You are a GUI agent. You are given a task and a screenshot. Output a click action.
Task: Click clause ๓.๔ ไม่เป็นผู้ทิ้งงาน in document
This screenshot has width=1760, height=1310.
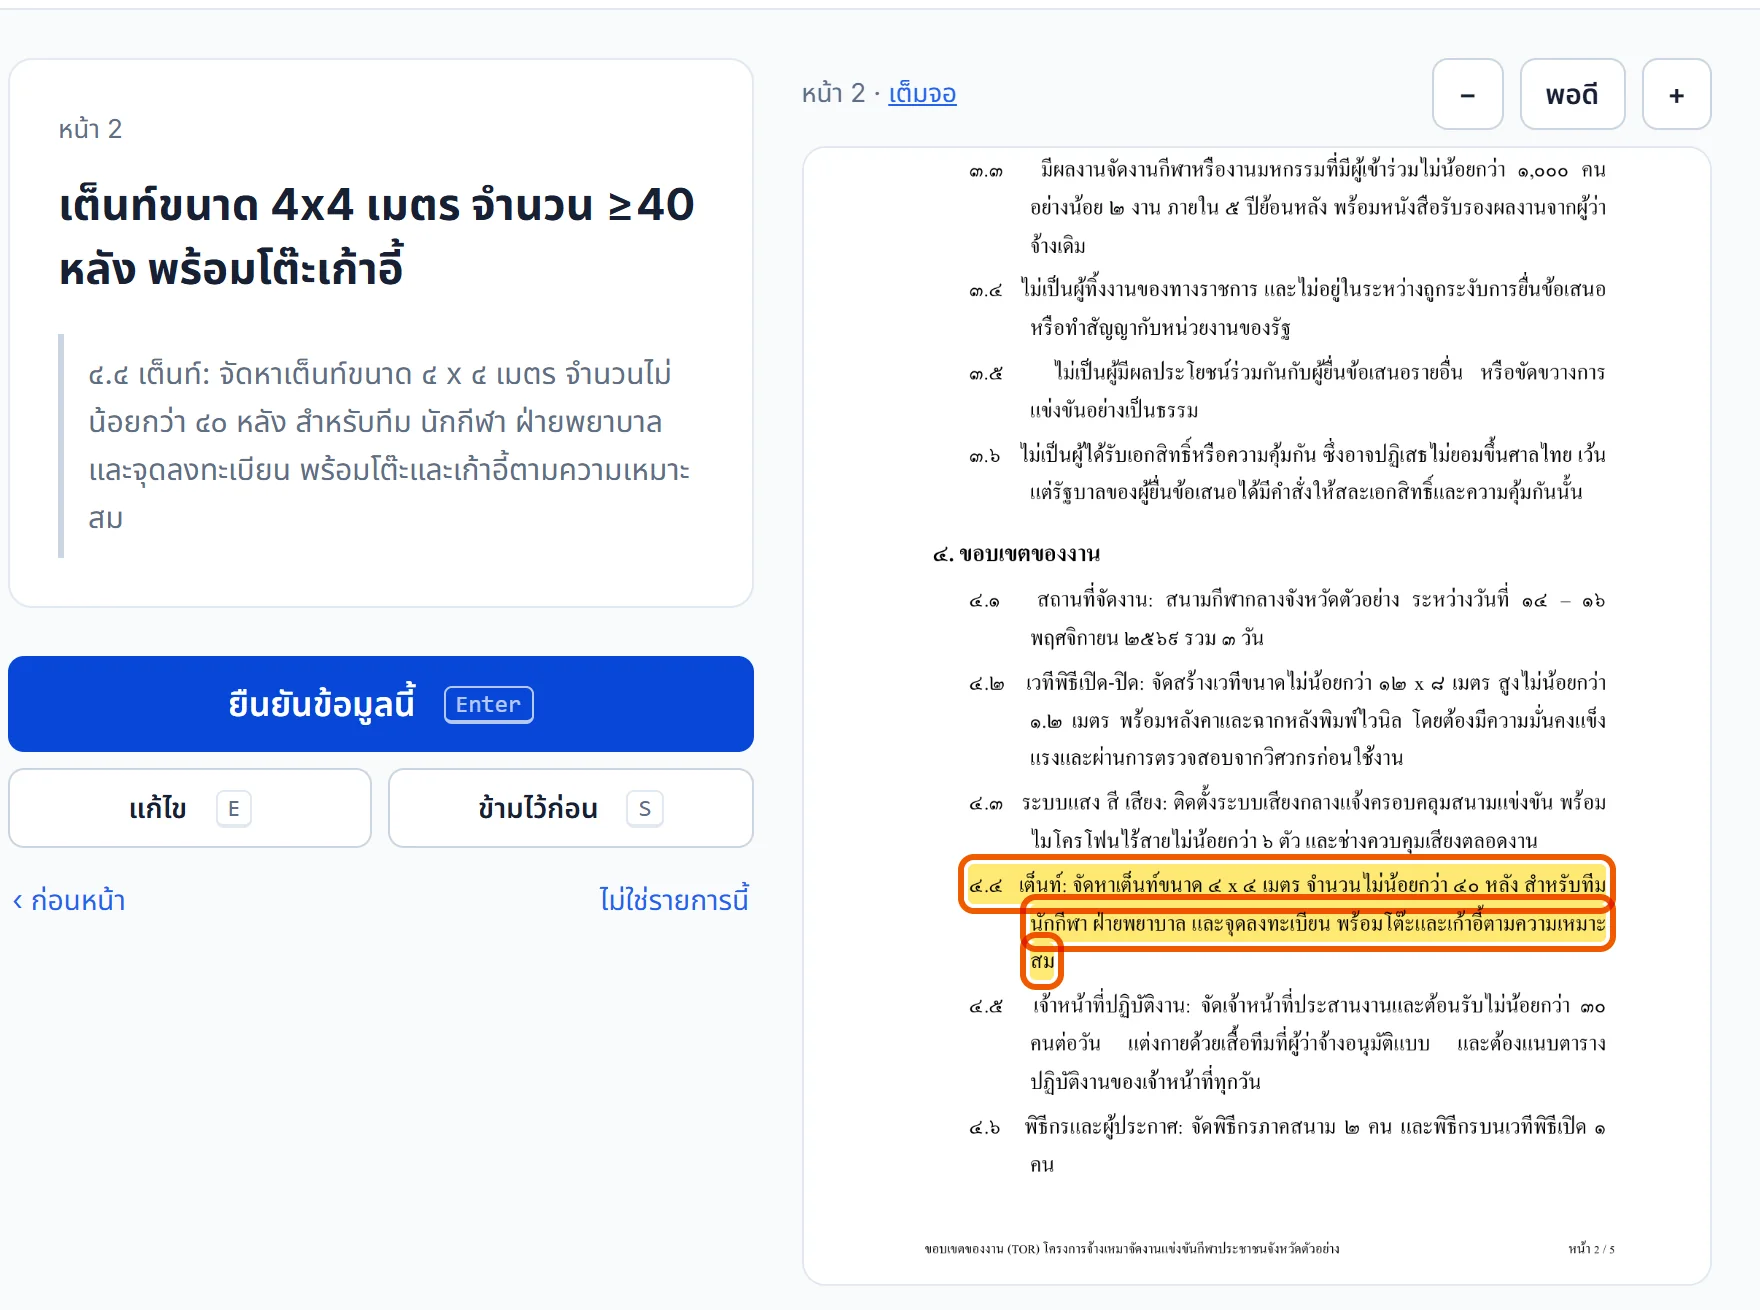pos(1287,308)
